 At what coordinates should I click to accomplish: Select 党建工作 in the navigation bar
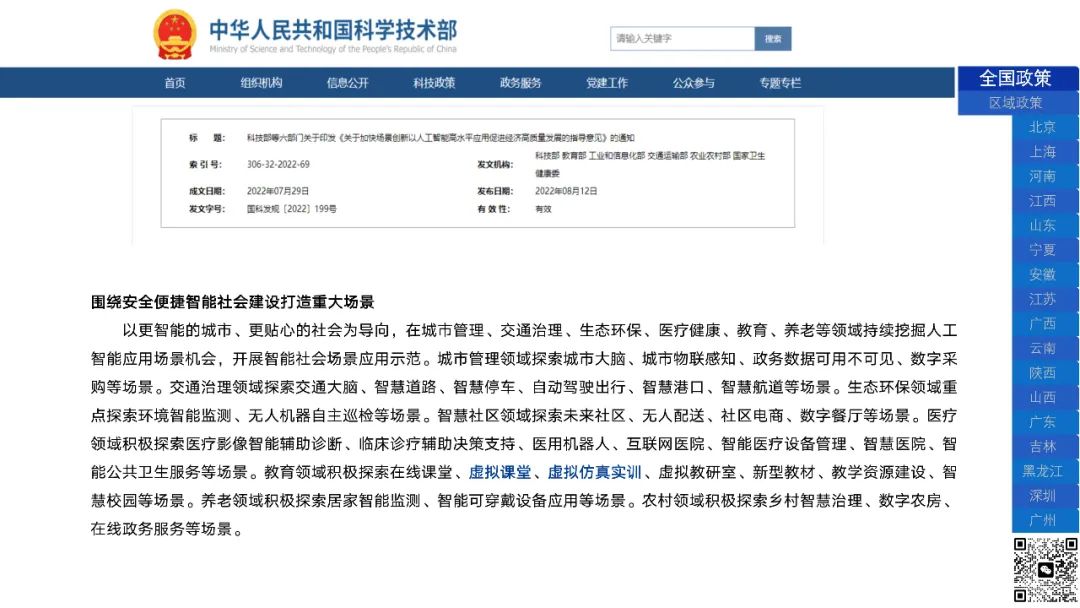point(607,83)
